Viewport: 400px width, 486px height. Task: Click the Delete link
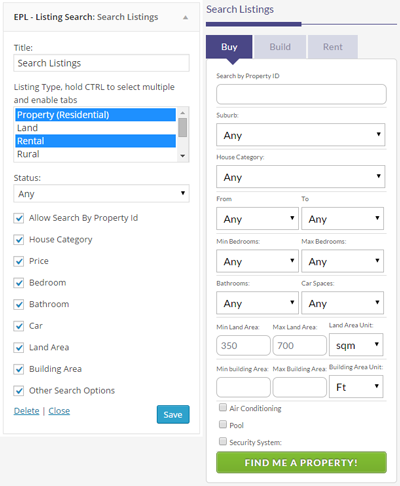tap(26, 411)
